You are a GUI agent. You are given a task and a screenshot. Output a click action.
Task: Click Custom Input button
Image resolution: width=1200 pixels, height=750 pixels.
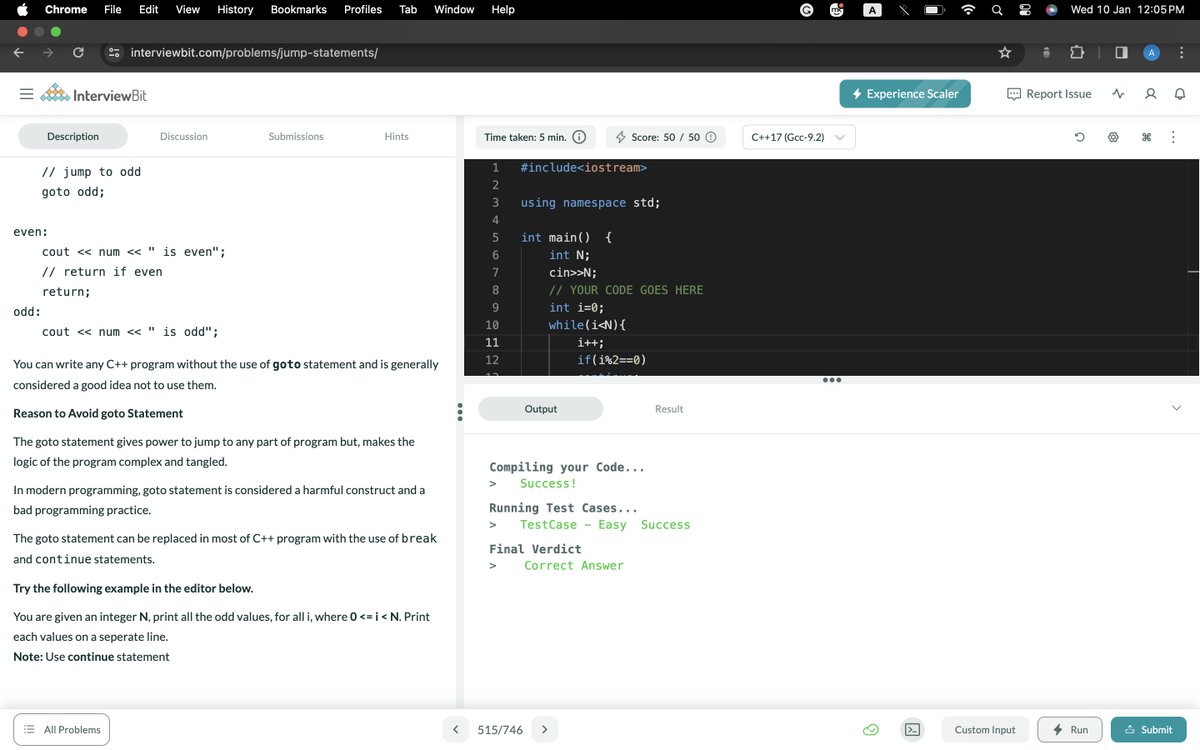coord(985,730)
